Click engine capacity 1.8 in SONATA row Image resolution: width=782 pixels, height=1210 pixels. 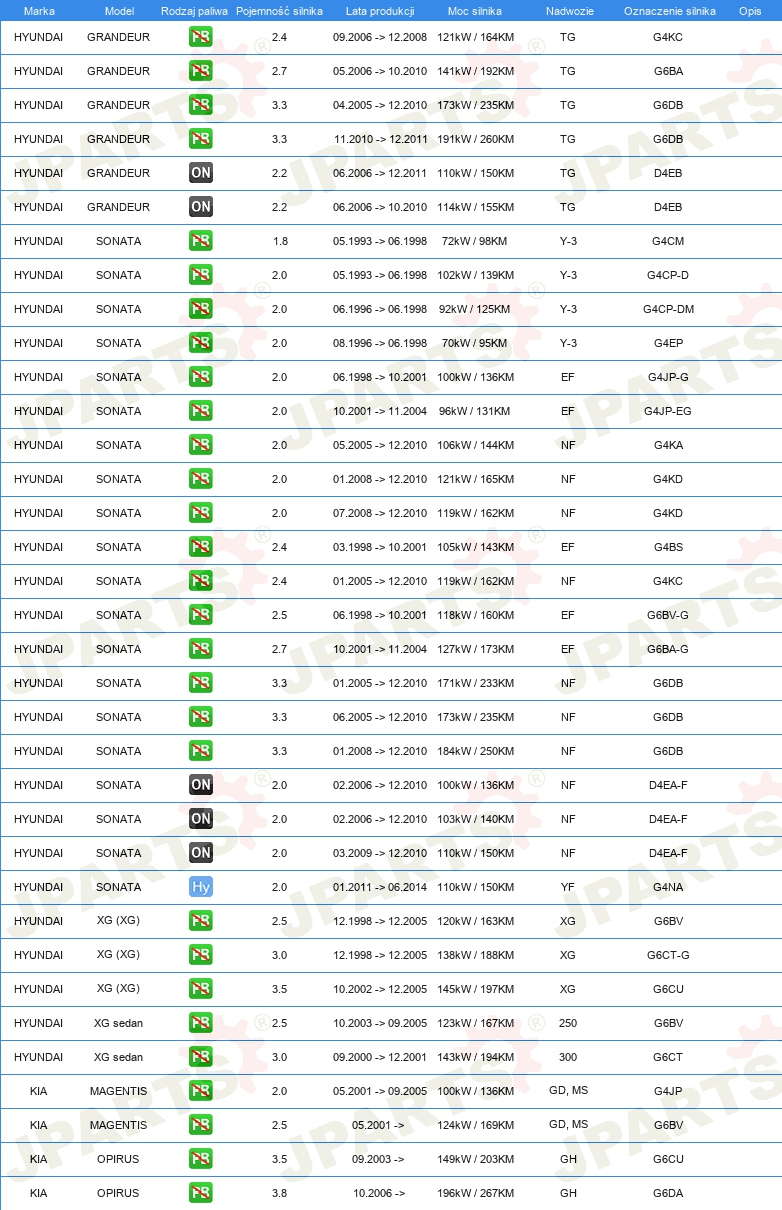280,241
